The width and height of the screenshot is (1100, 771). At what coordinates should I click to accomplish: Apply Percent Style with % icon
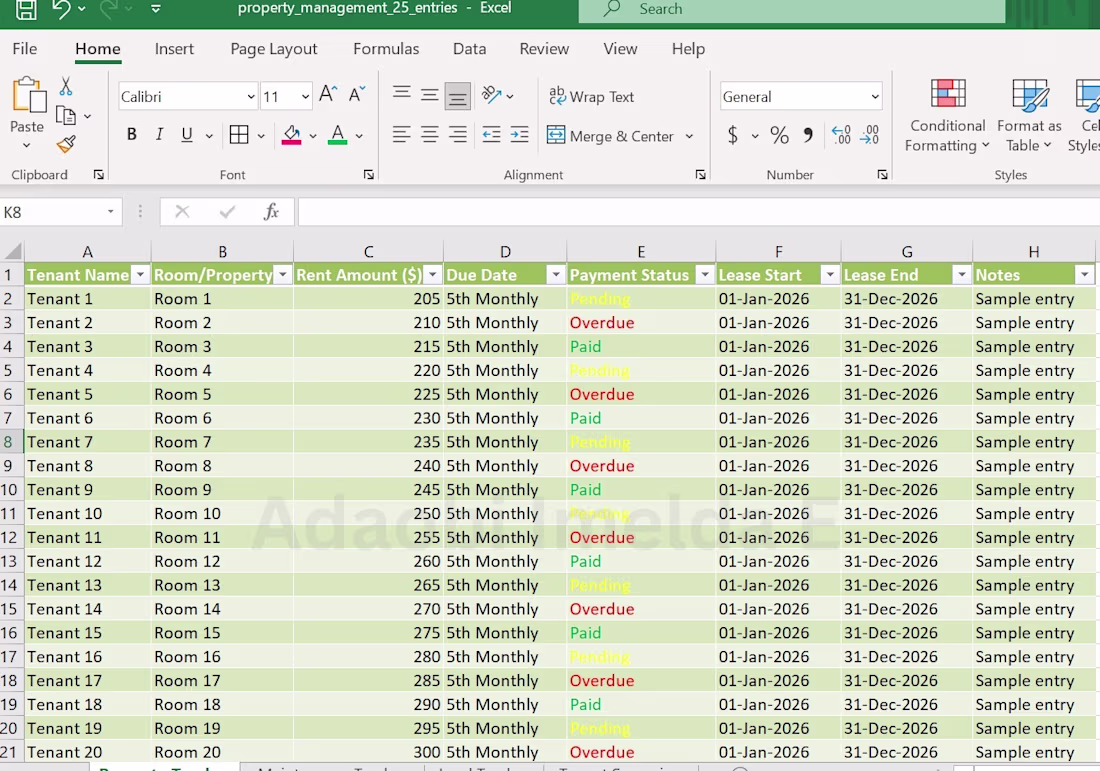coord(779,135)
